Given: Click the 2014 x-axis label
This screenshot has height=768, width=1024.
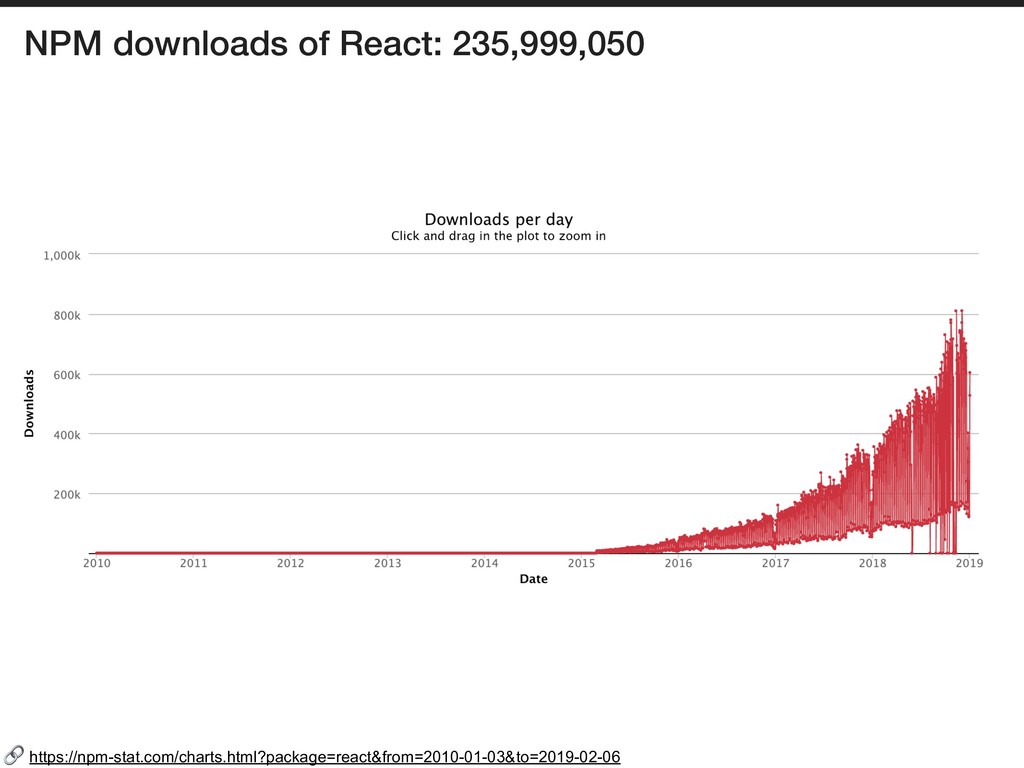Looking at the screenshot, I should coord(485,563).
